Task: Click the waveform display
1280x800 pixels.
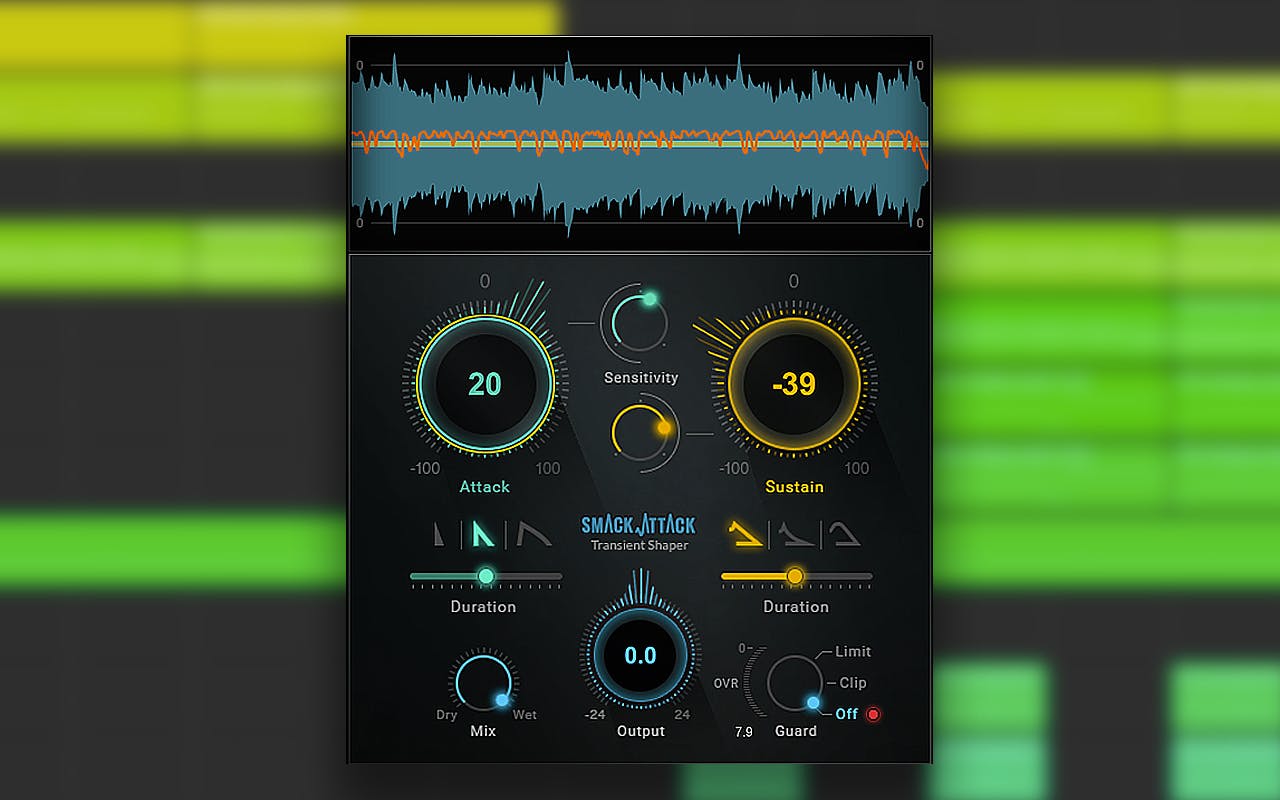Action: [x=639, y=145]
